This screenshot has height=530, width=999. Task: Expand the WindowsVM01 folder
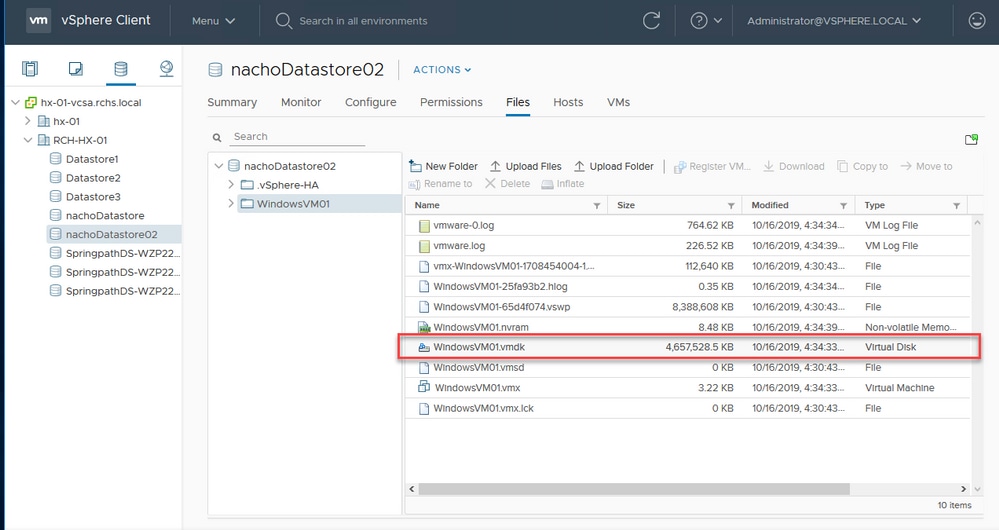coord(231,203)
